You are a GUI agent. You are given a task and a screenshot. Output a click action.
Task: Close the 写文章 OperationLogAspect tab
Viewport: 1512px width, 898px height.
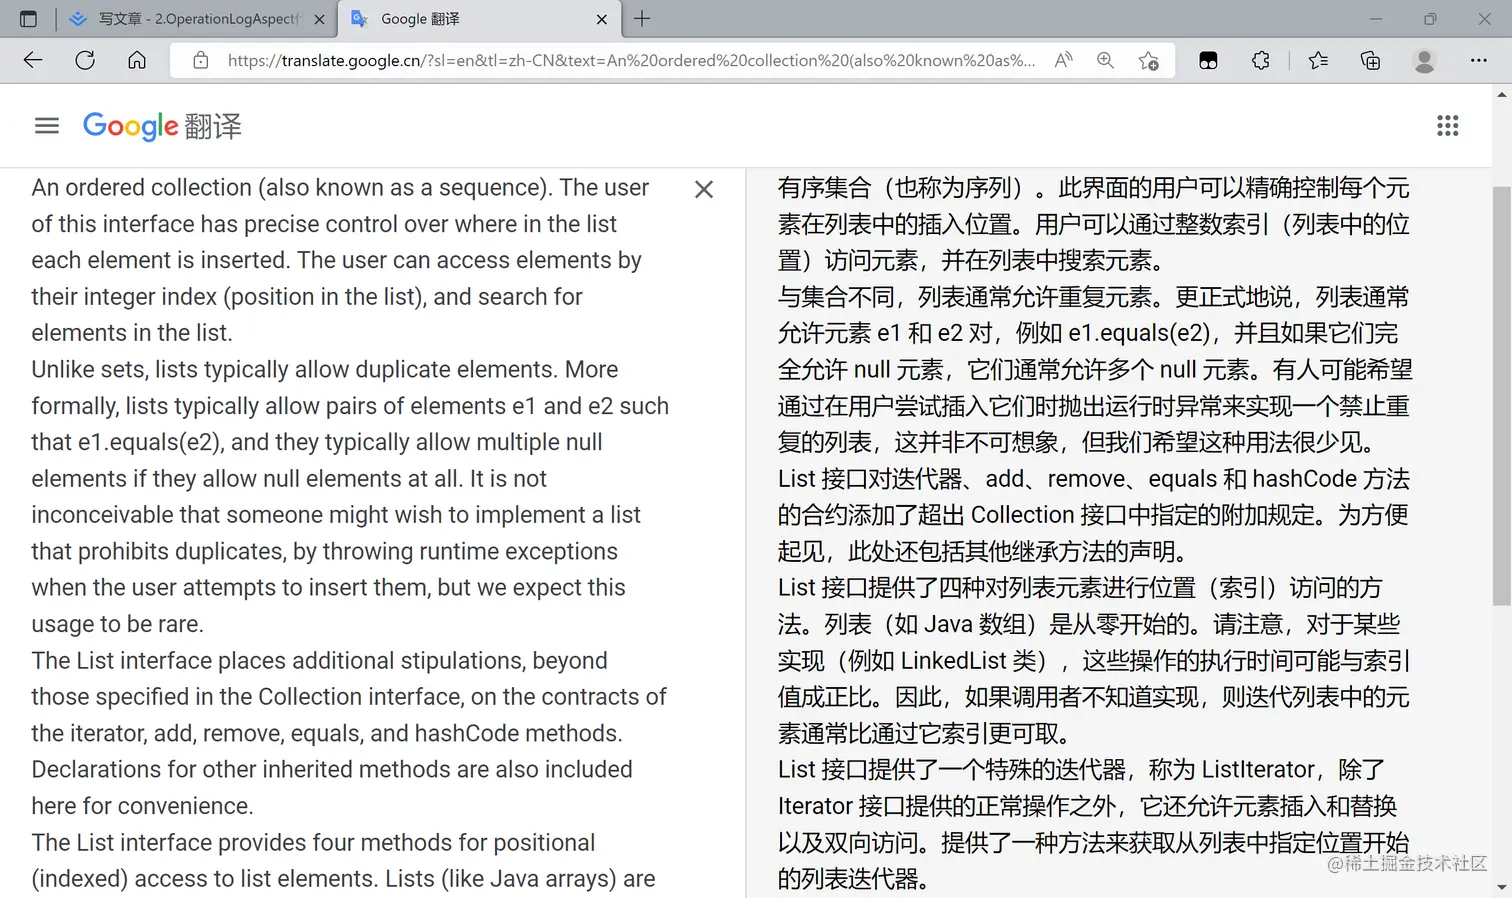click(319, 19)
